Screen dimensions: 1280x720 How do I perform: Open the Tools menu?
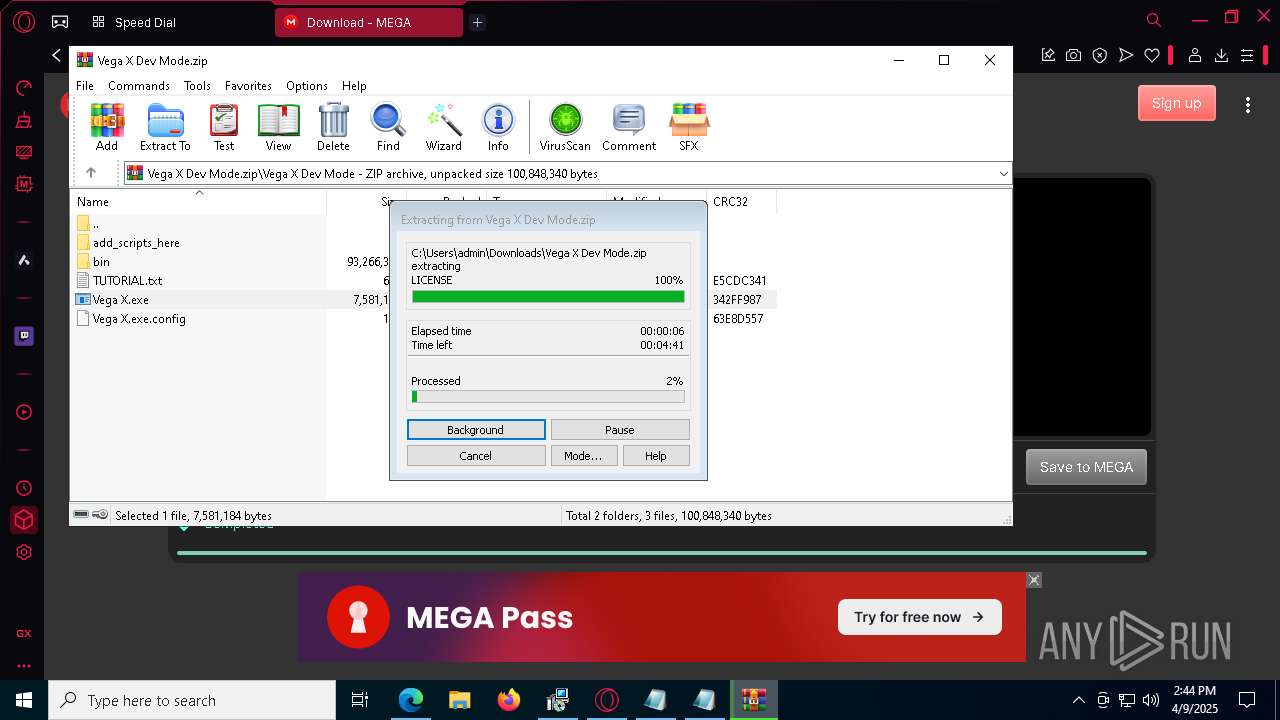[197, 86]
